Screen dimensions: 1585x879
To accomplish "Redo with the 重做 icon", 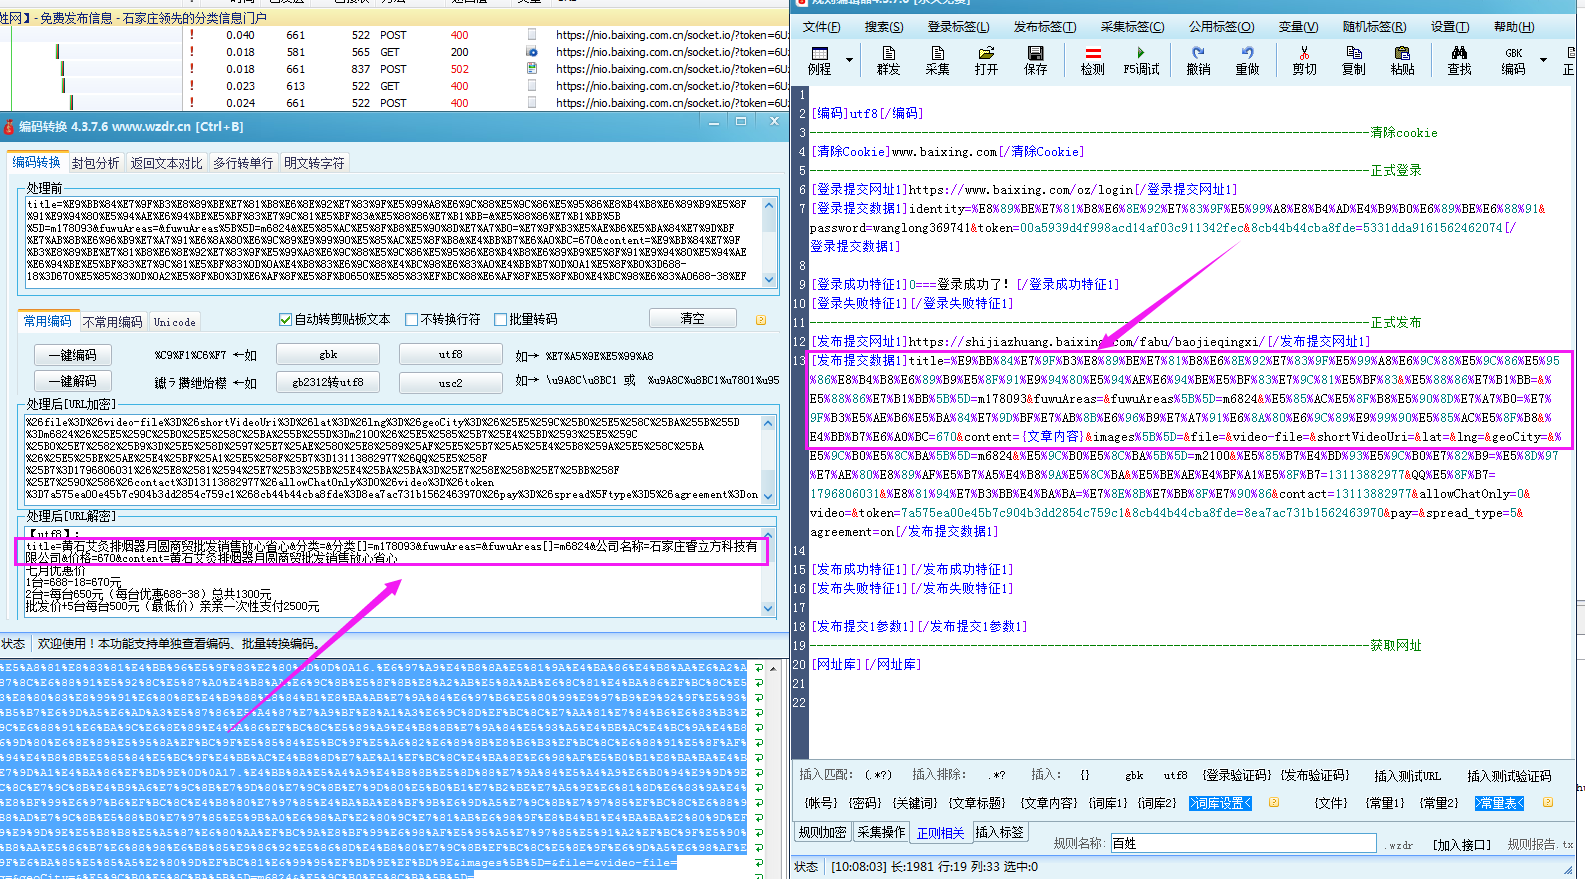I will click(x=1247, y=60).
